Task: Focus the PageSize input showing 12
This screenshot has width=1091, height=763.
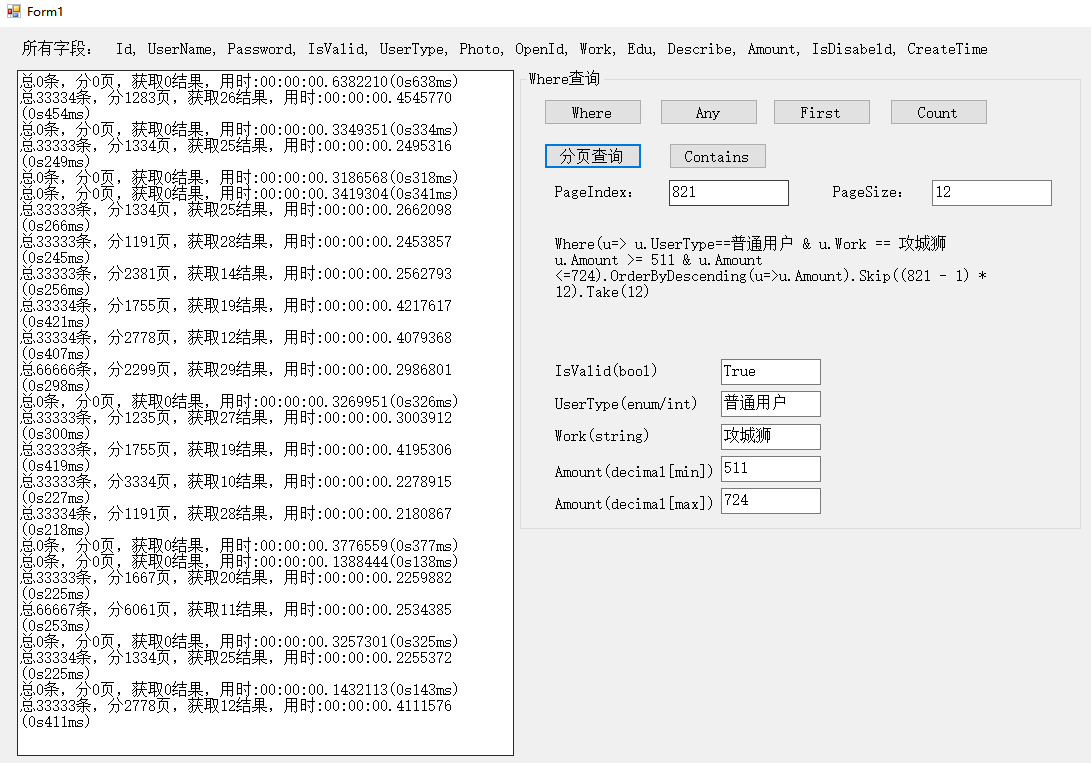Action: (x=992, y=193)
